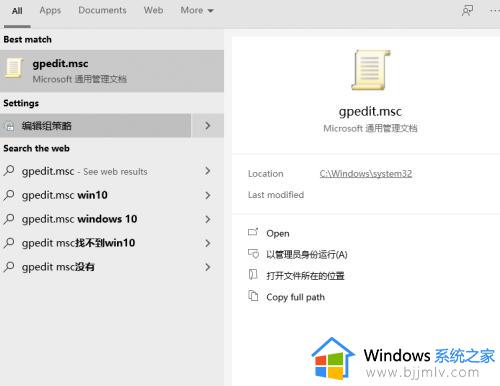
Task: Click search icon beside 'See web results'
Action: pyautogui.click(x=9, y=171)
